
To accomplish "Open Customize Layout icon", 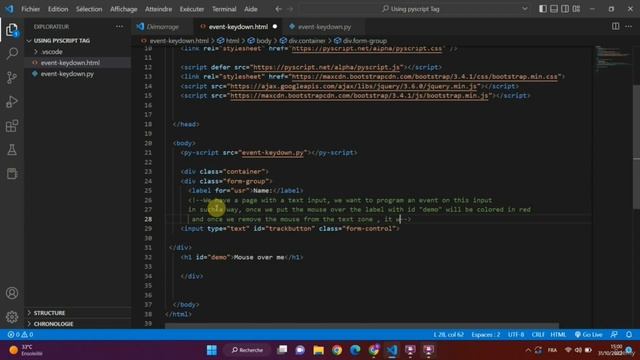I will coord(576,9).
